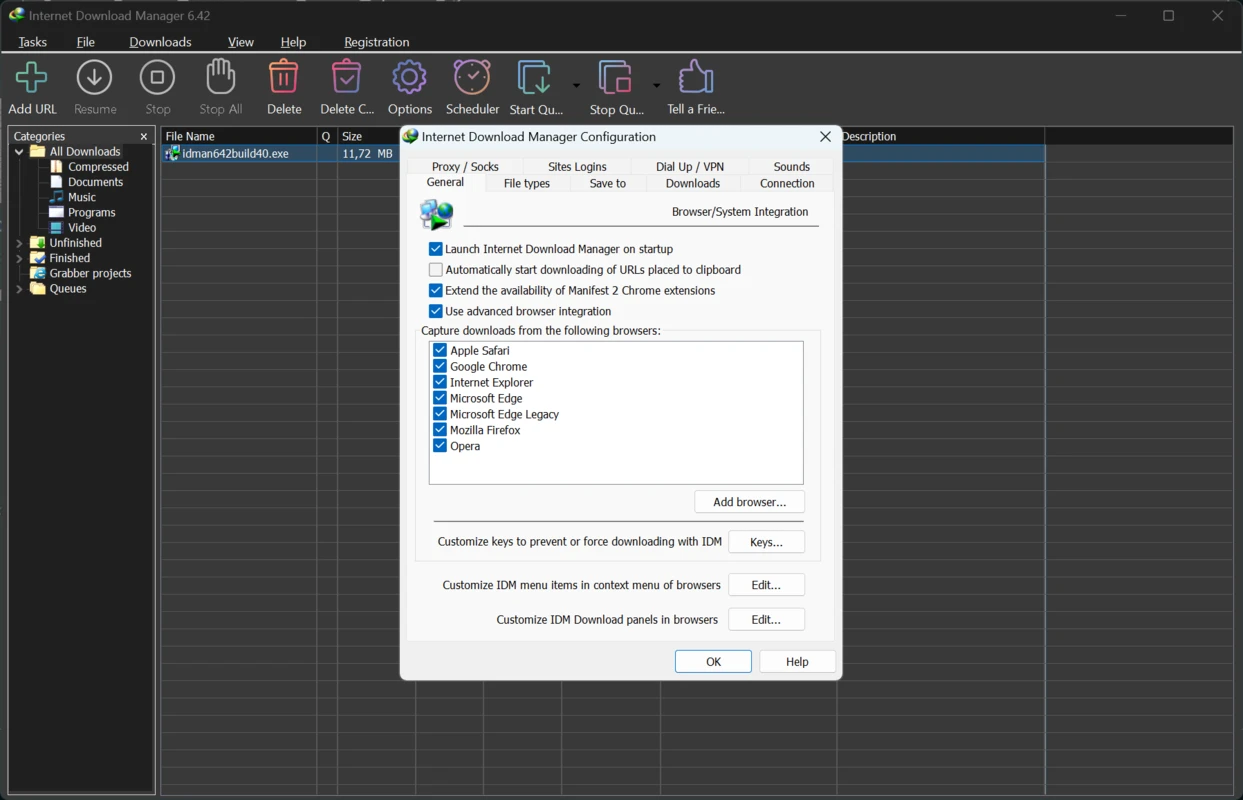Click the Add URL toolbar icon
Viewport: 1243px width, 800px height.
(32, 78)
